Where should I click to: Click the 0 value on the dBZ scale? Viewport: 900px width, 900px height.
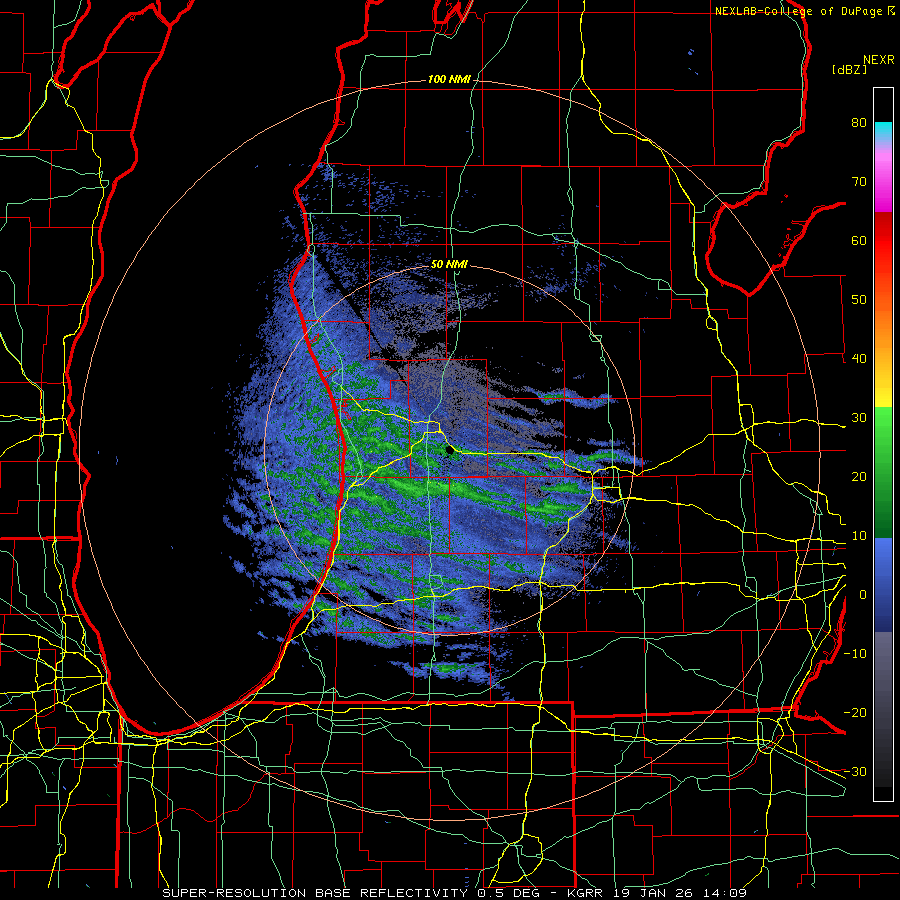pyautogui.click(x=863, y=595)
